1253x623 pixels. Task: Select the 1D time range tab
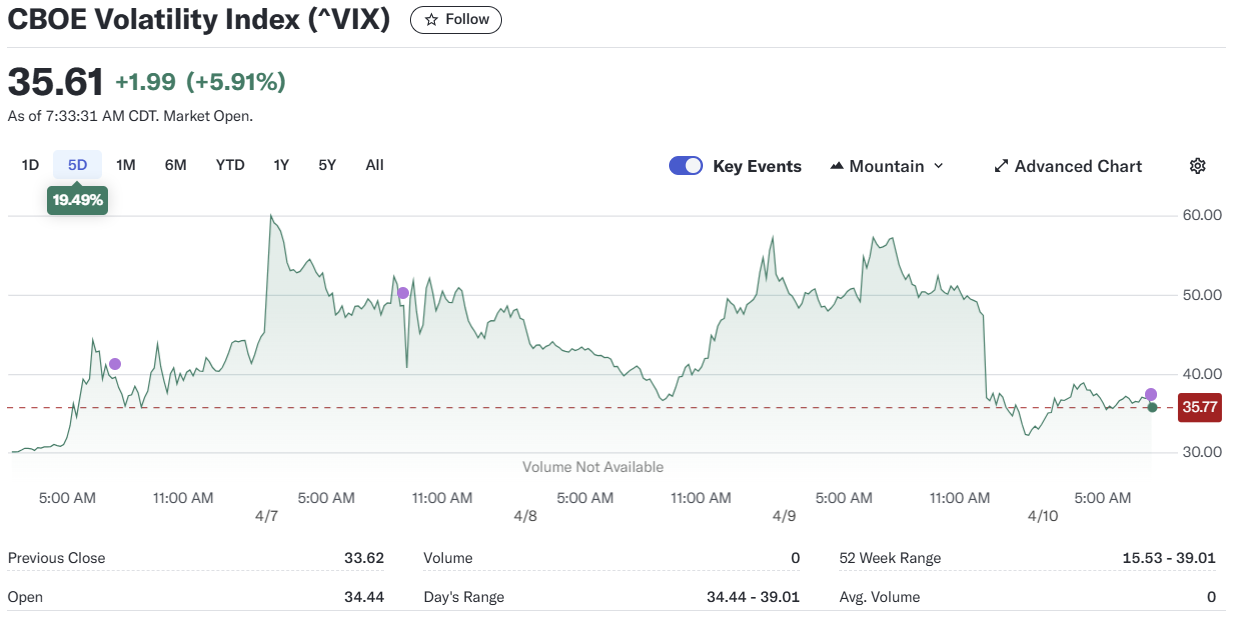(x=30, y=165)
